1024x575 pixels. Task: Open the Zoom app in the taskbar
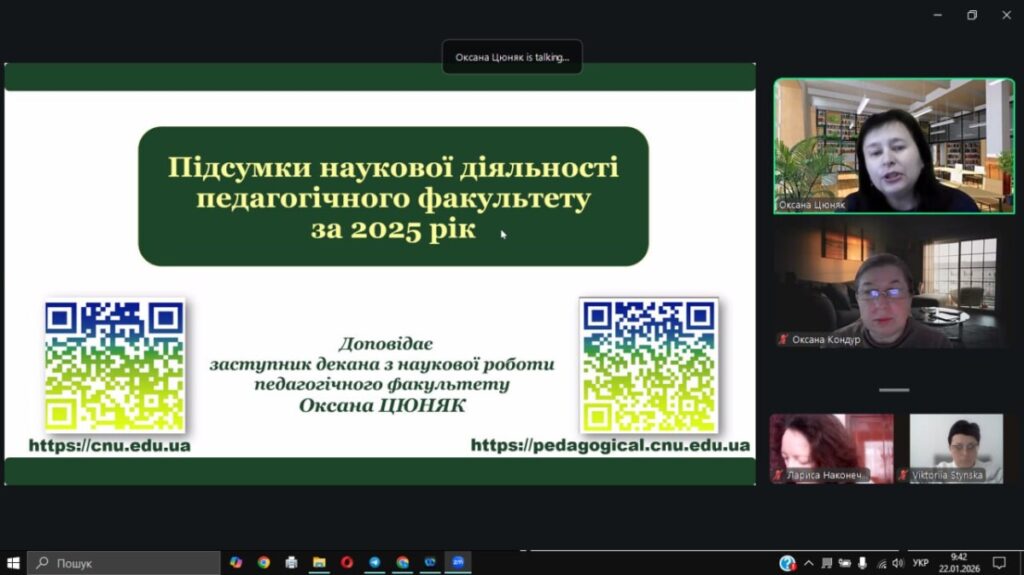click(458, 562)
